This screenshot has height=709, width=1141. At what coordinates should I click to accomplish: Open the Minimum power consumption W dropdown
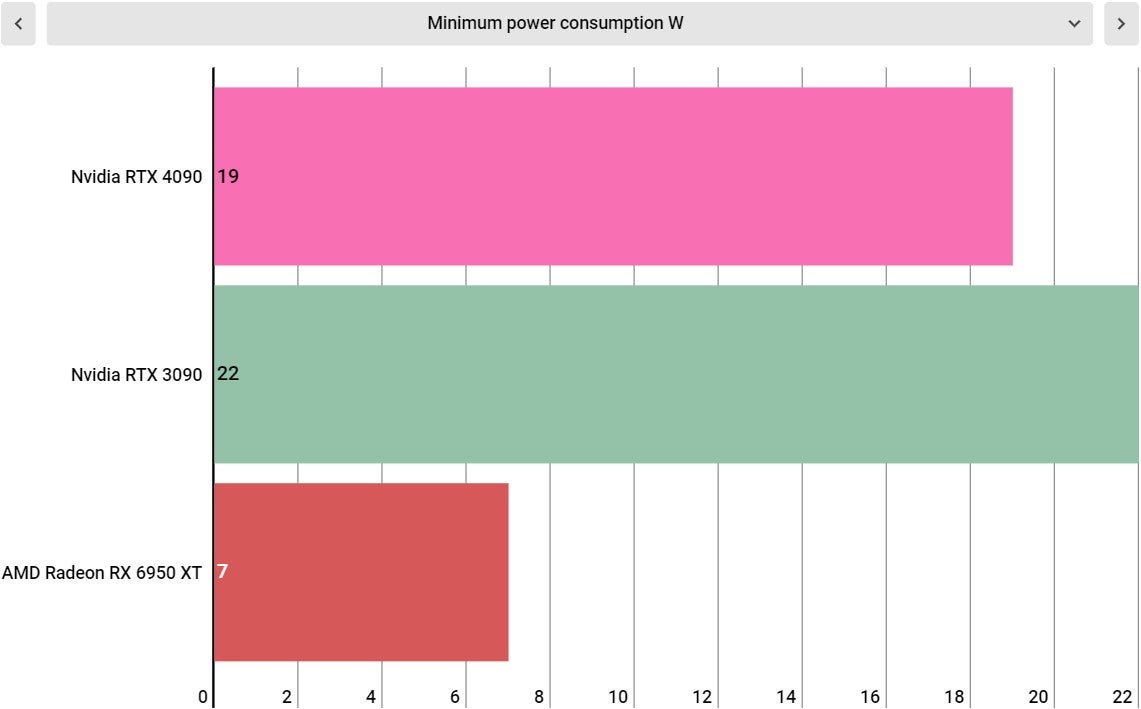[x=555, y=23]
